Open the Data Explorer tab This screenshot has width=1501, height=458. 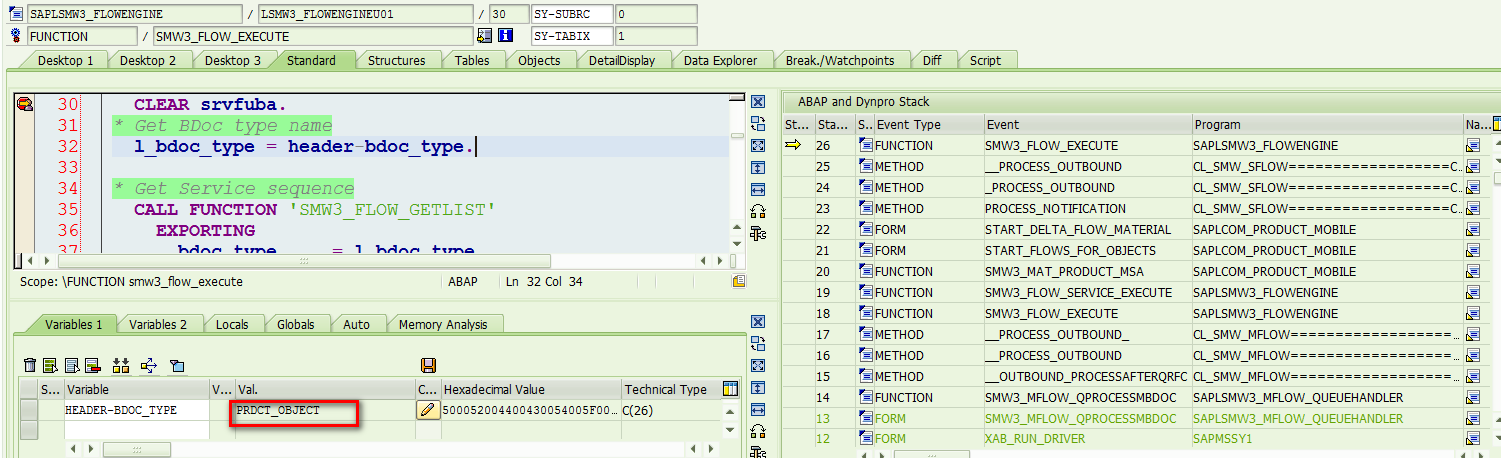pyautogui.click(x=720, y=60)
